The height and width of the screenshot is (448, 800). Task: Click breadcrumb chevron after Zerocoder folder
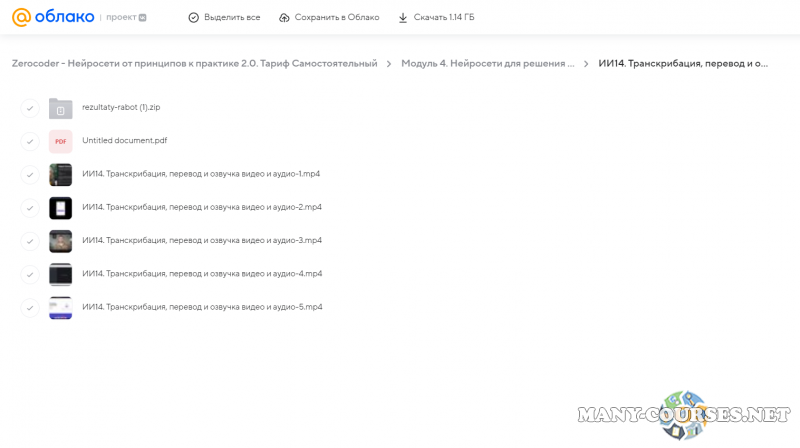(388, 64)
